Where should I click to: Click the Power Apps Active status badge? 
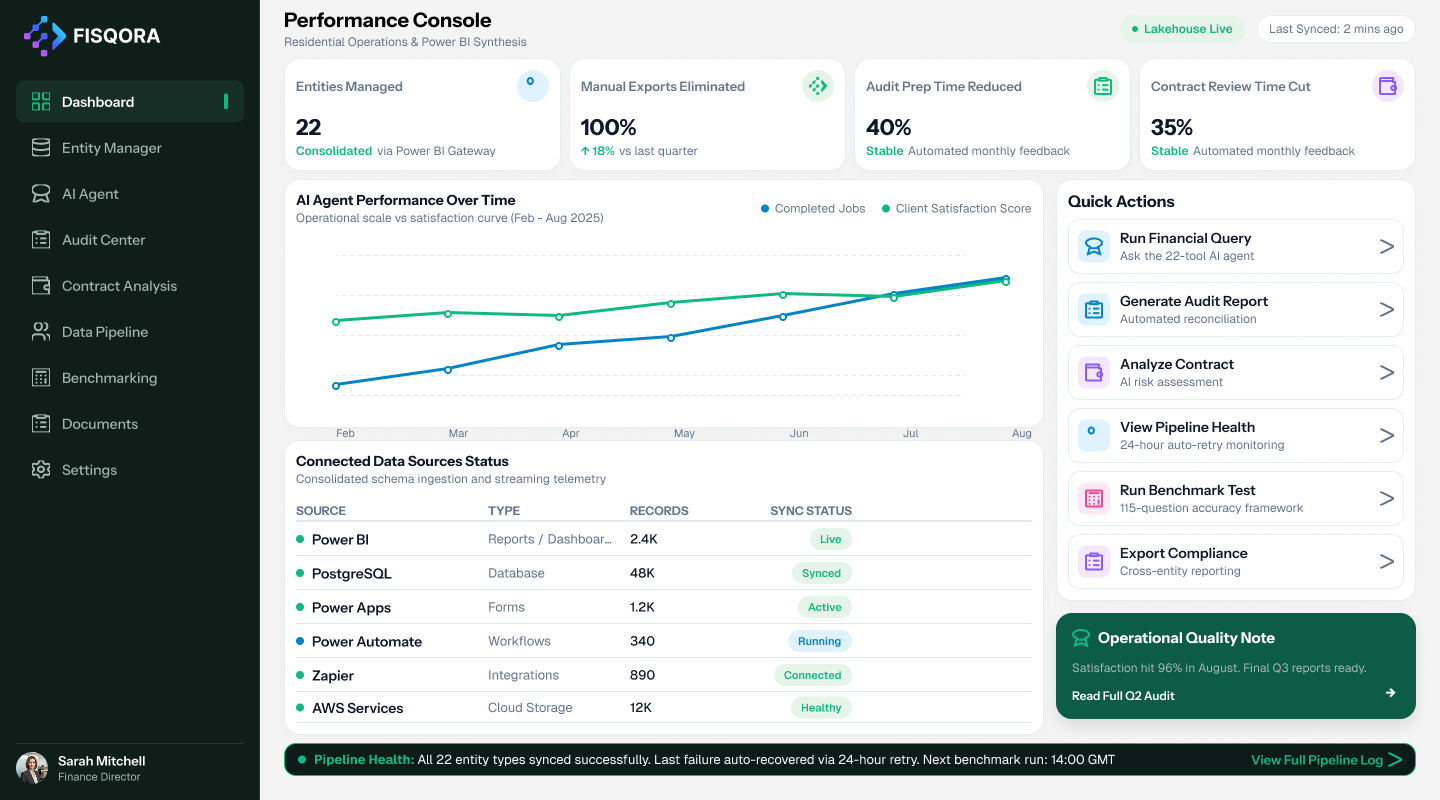[825, 607]
